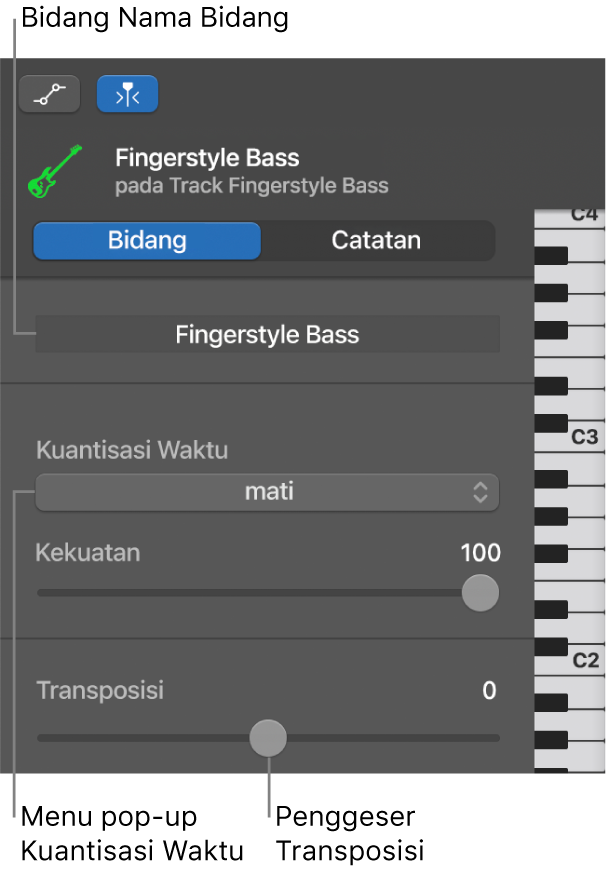Switch to the Catatan tab
606x870 pixels.
(x=377, y=240)
